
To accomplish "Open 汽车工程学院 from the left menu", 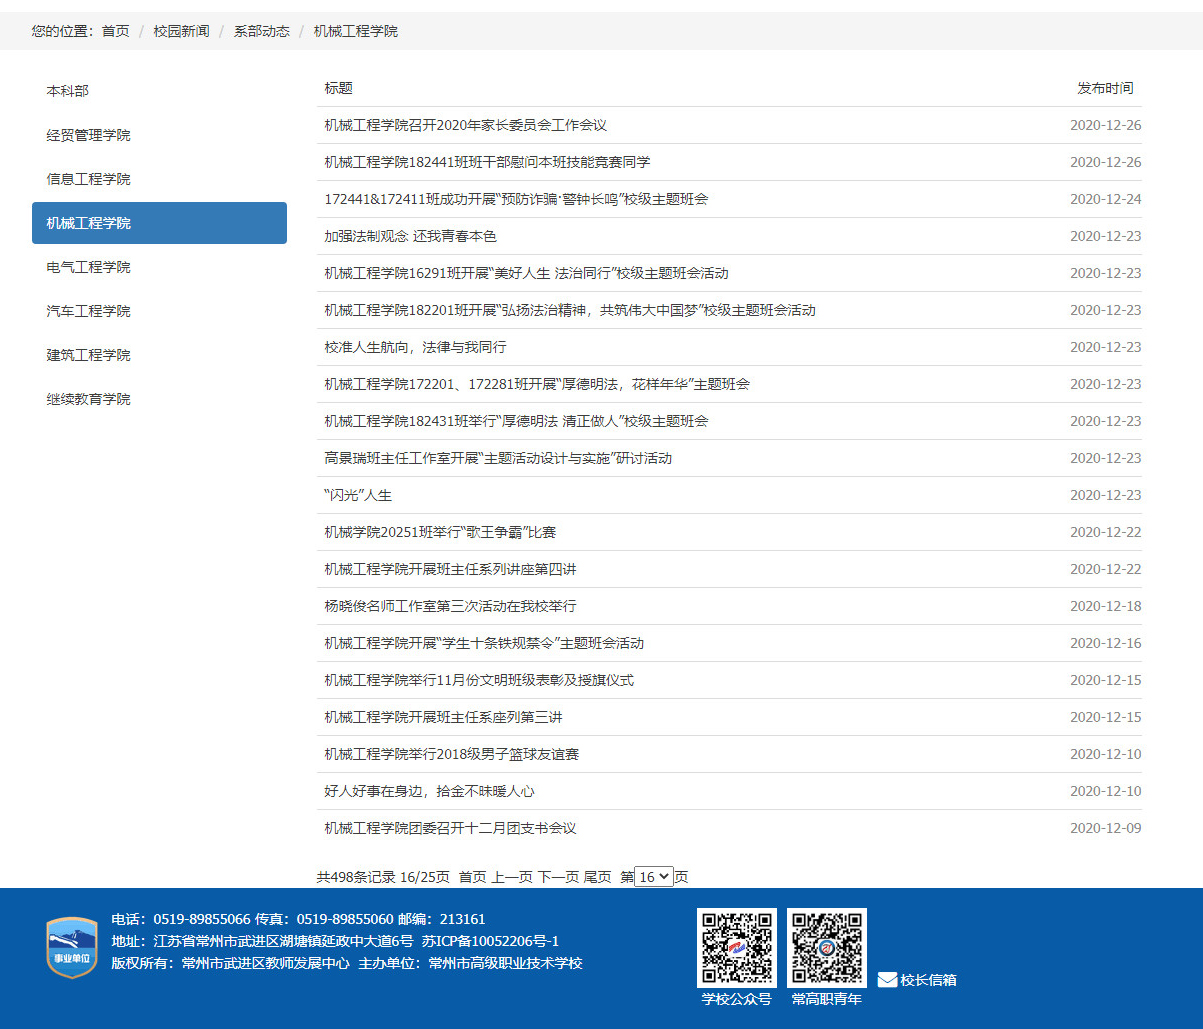I will pos(88,311).
